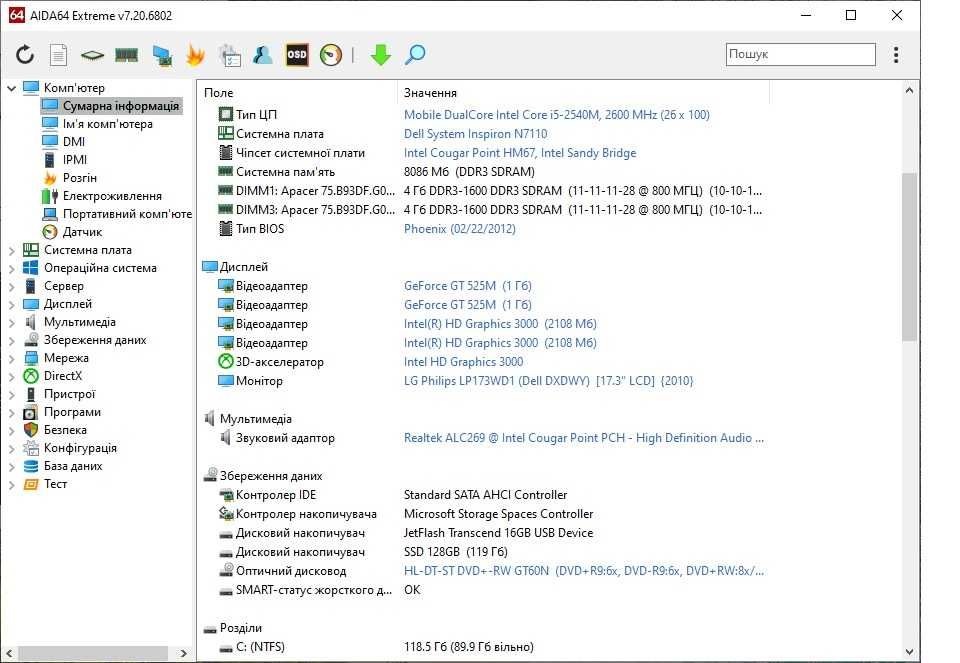Click the Розгін flame icon in tree
This screenshot has height=663, width=960.
coord(50,178)
